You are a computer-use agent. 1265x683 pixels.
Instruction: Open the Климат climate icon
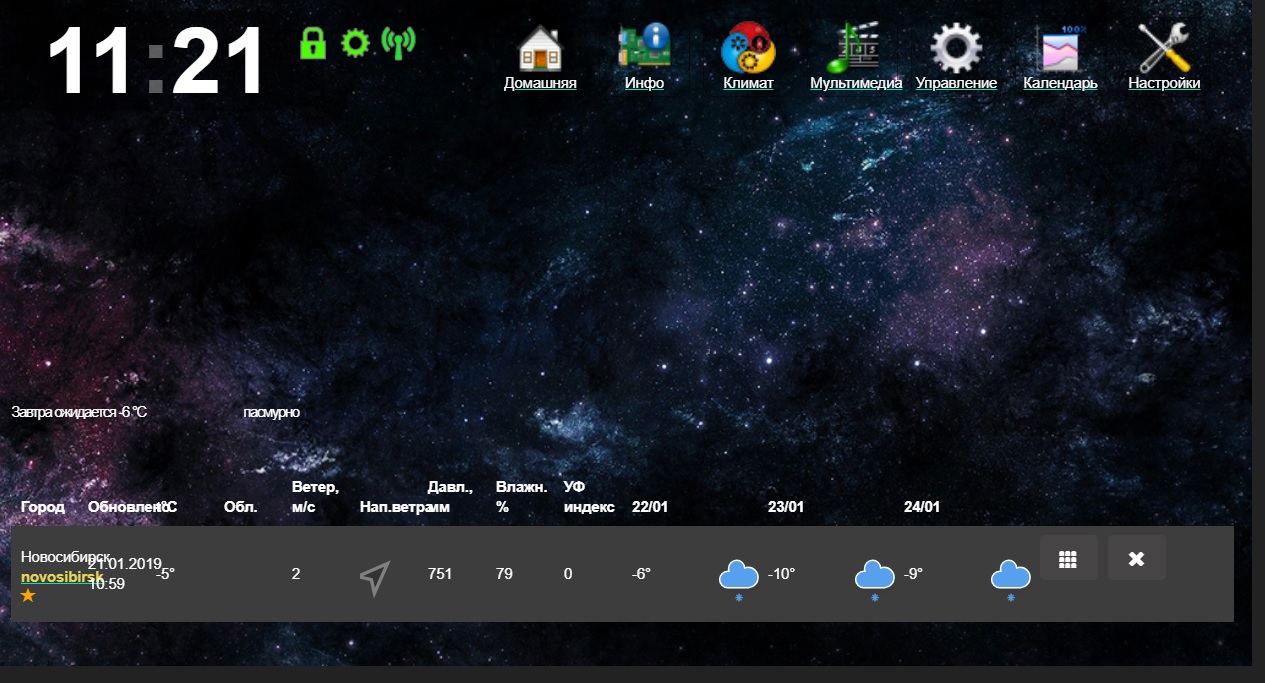[748, 47]
